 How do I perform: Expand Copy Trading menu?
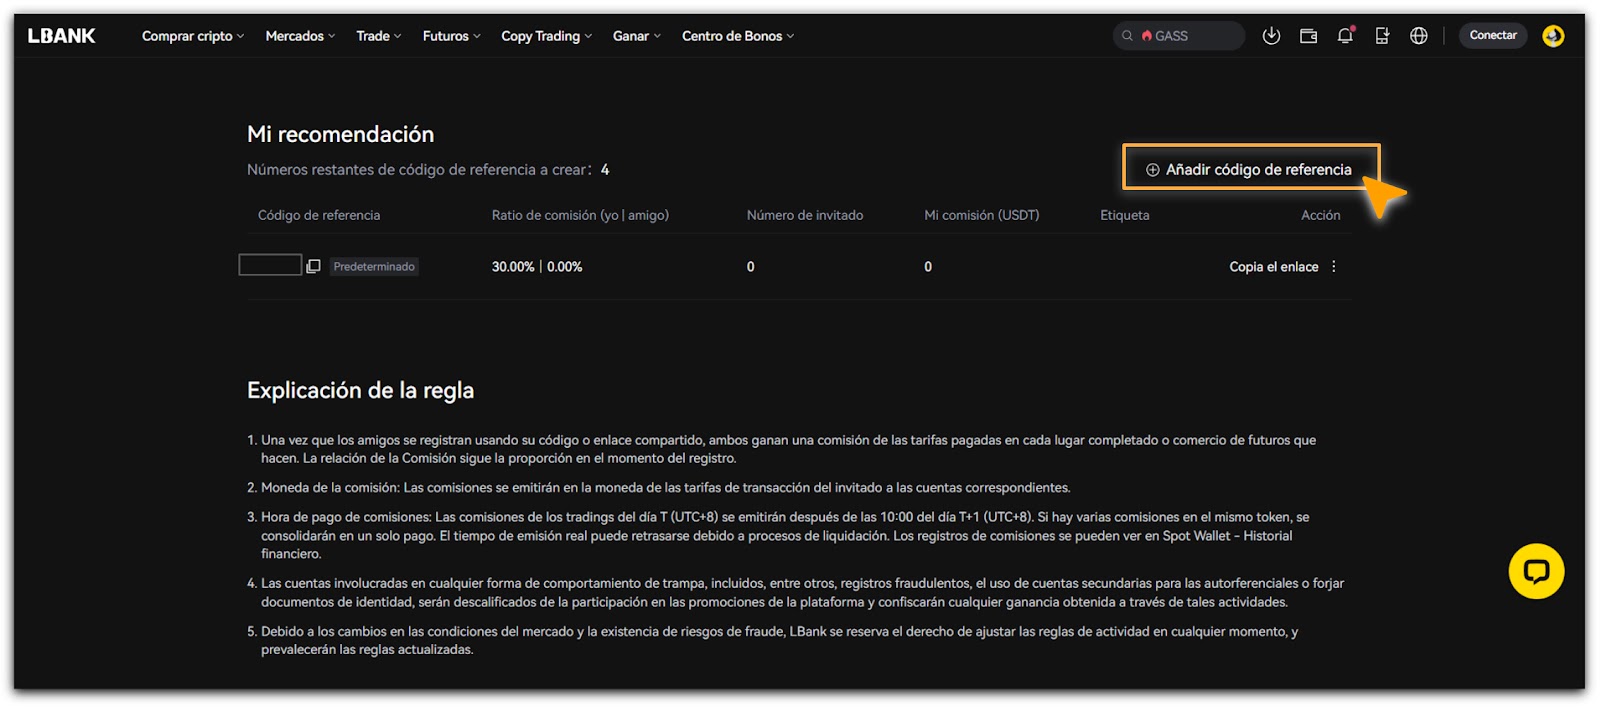[x=547, y=36]
